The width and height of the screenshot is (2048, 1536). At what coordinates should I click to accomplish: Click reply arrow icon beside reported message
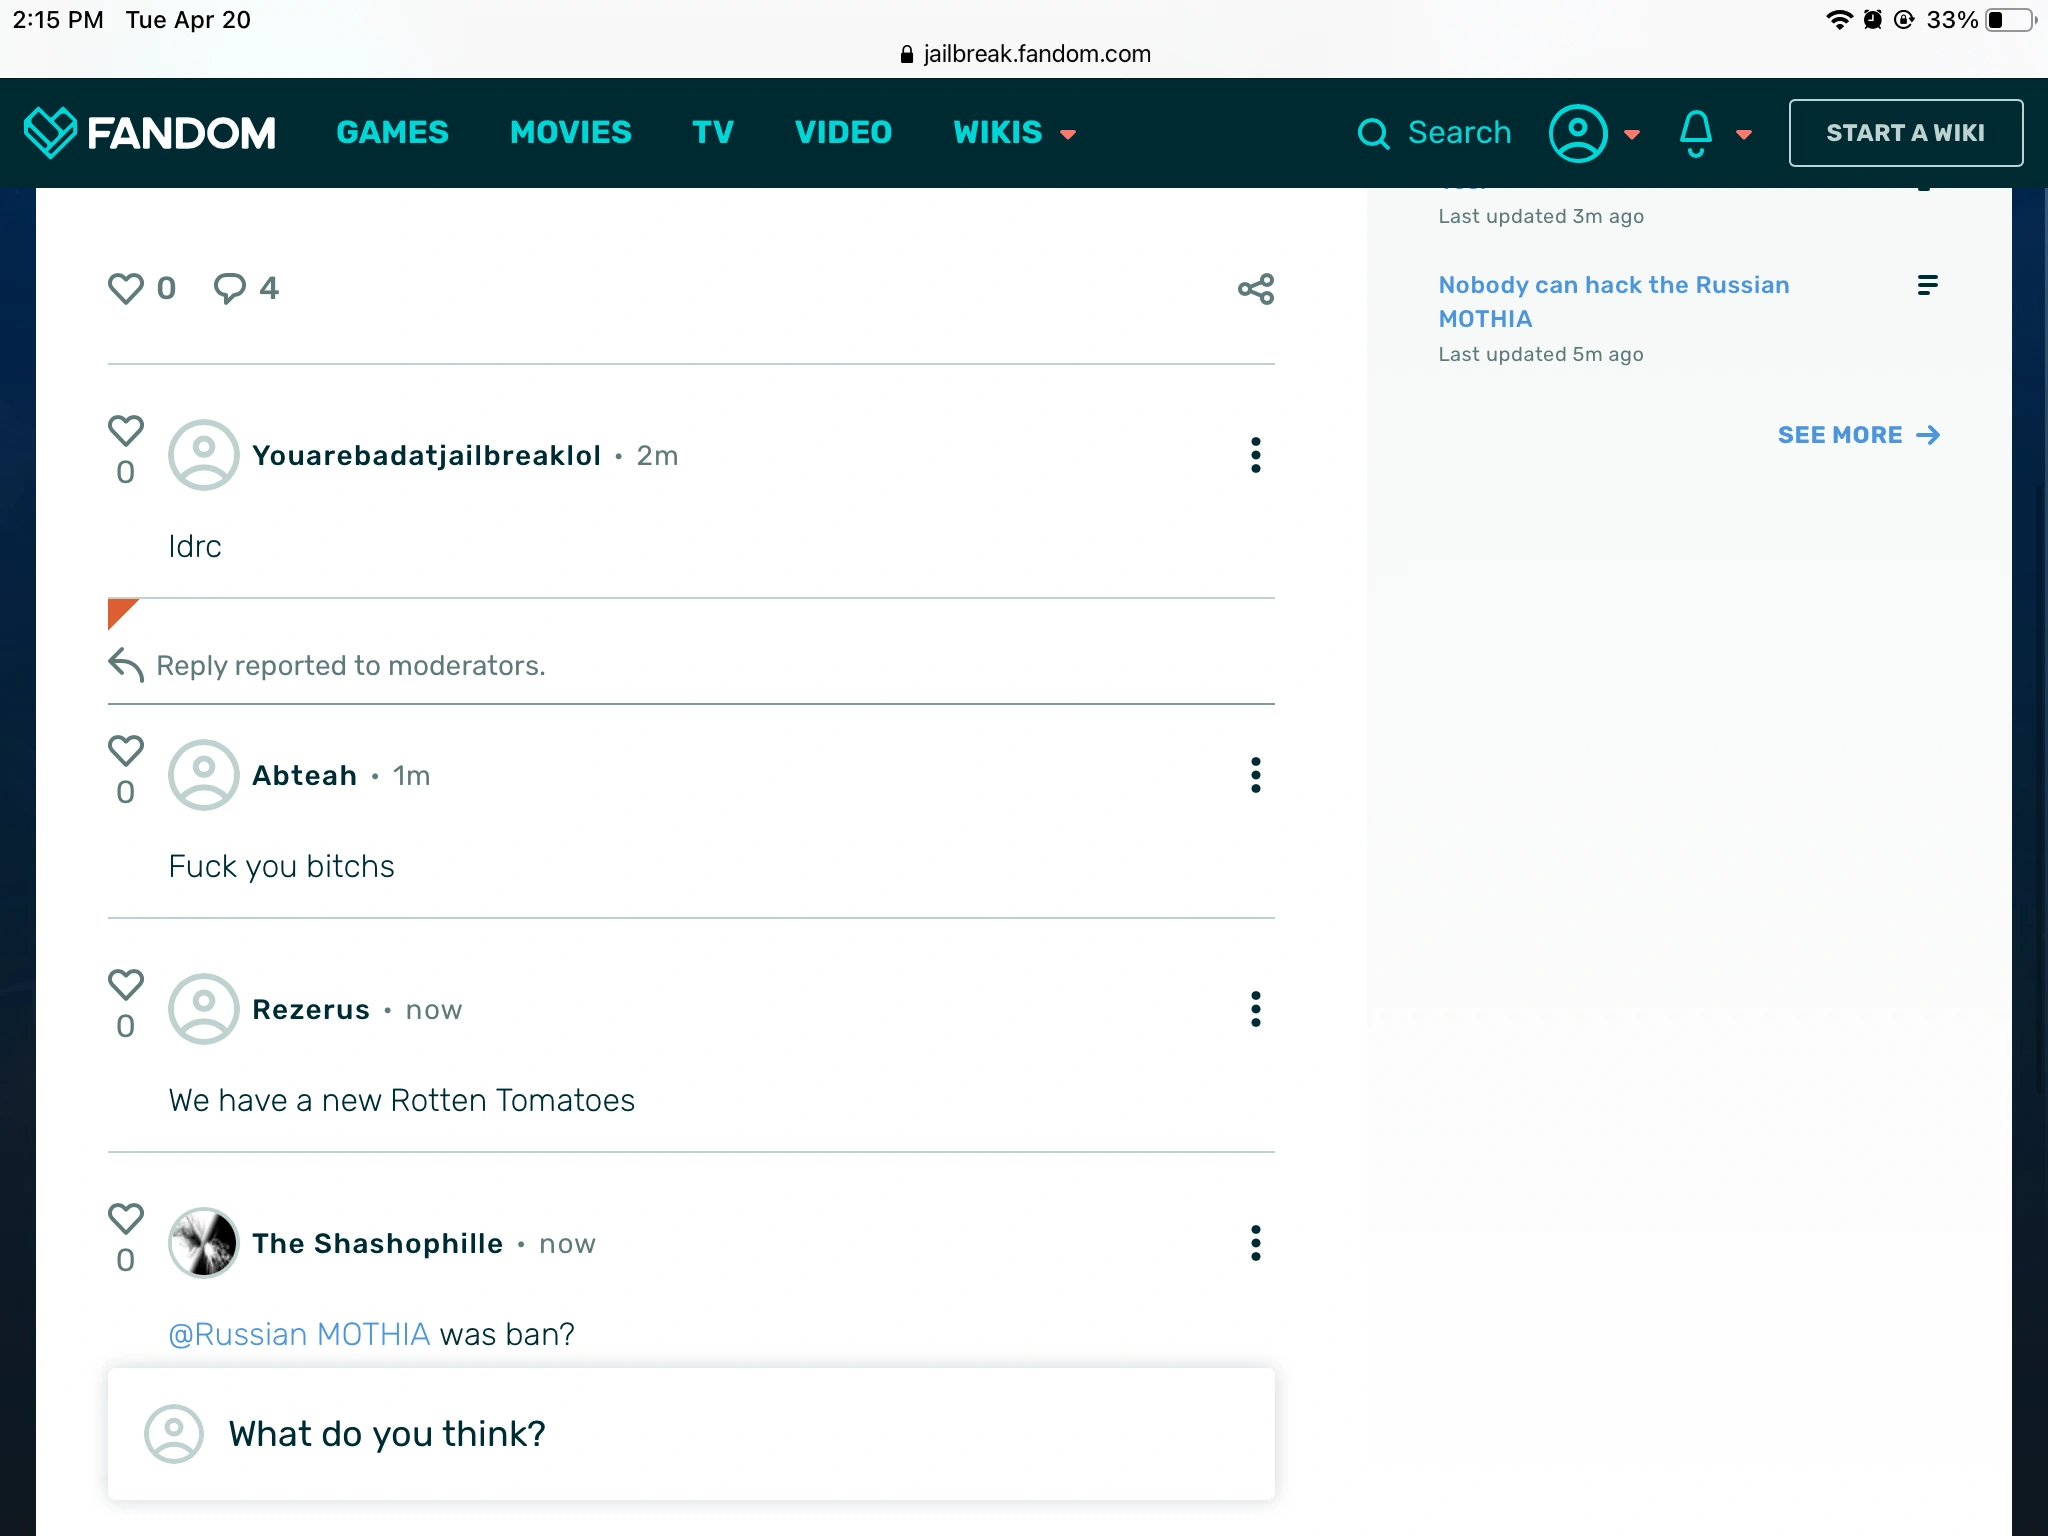coord(126,665)
